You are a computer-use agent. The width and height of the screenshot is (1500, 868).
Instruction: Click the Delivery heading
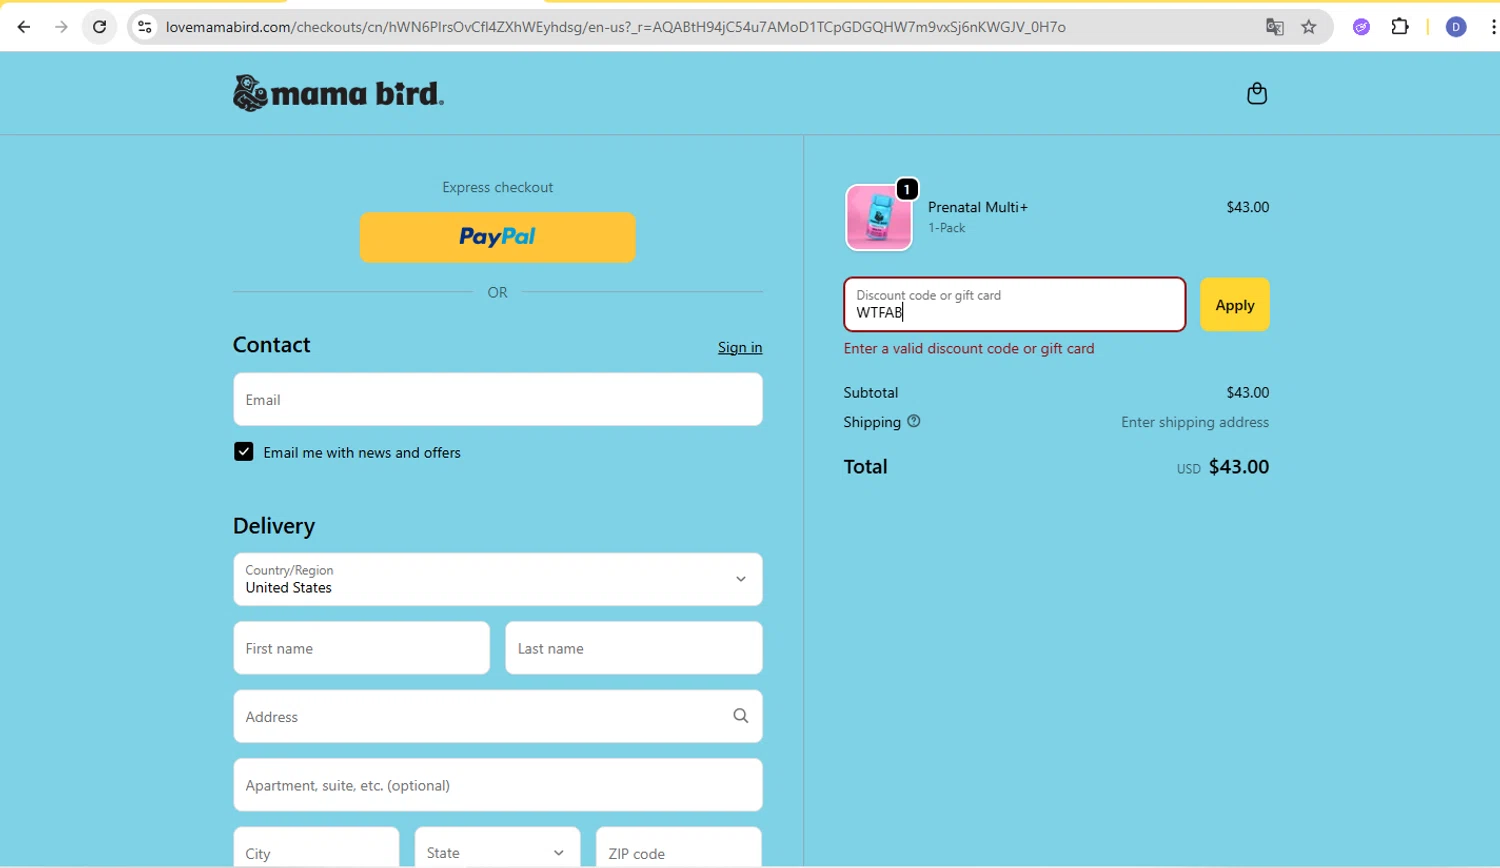tap(274, 526)
